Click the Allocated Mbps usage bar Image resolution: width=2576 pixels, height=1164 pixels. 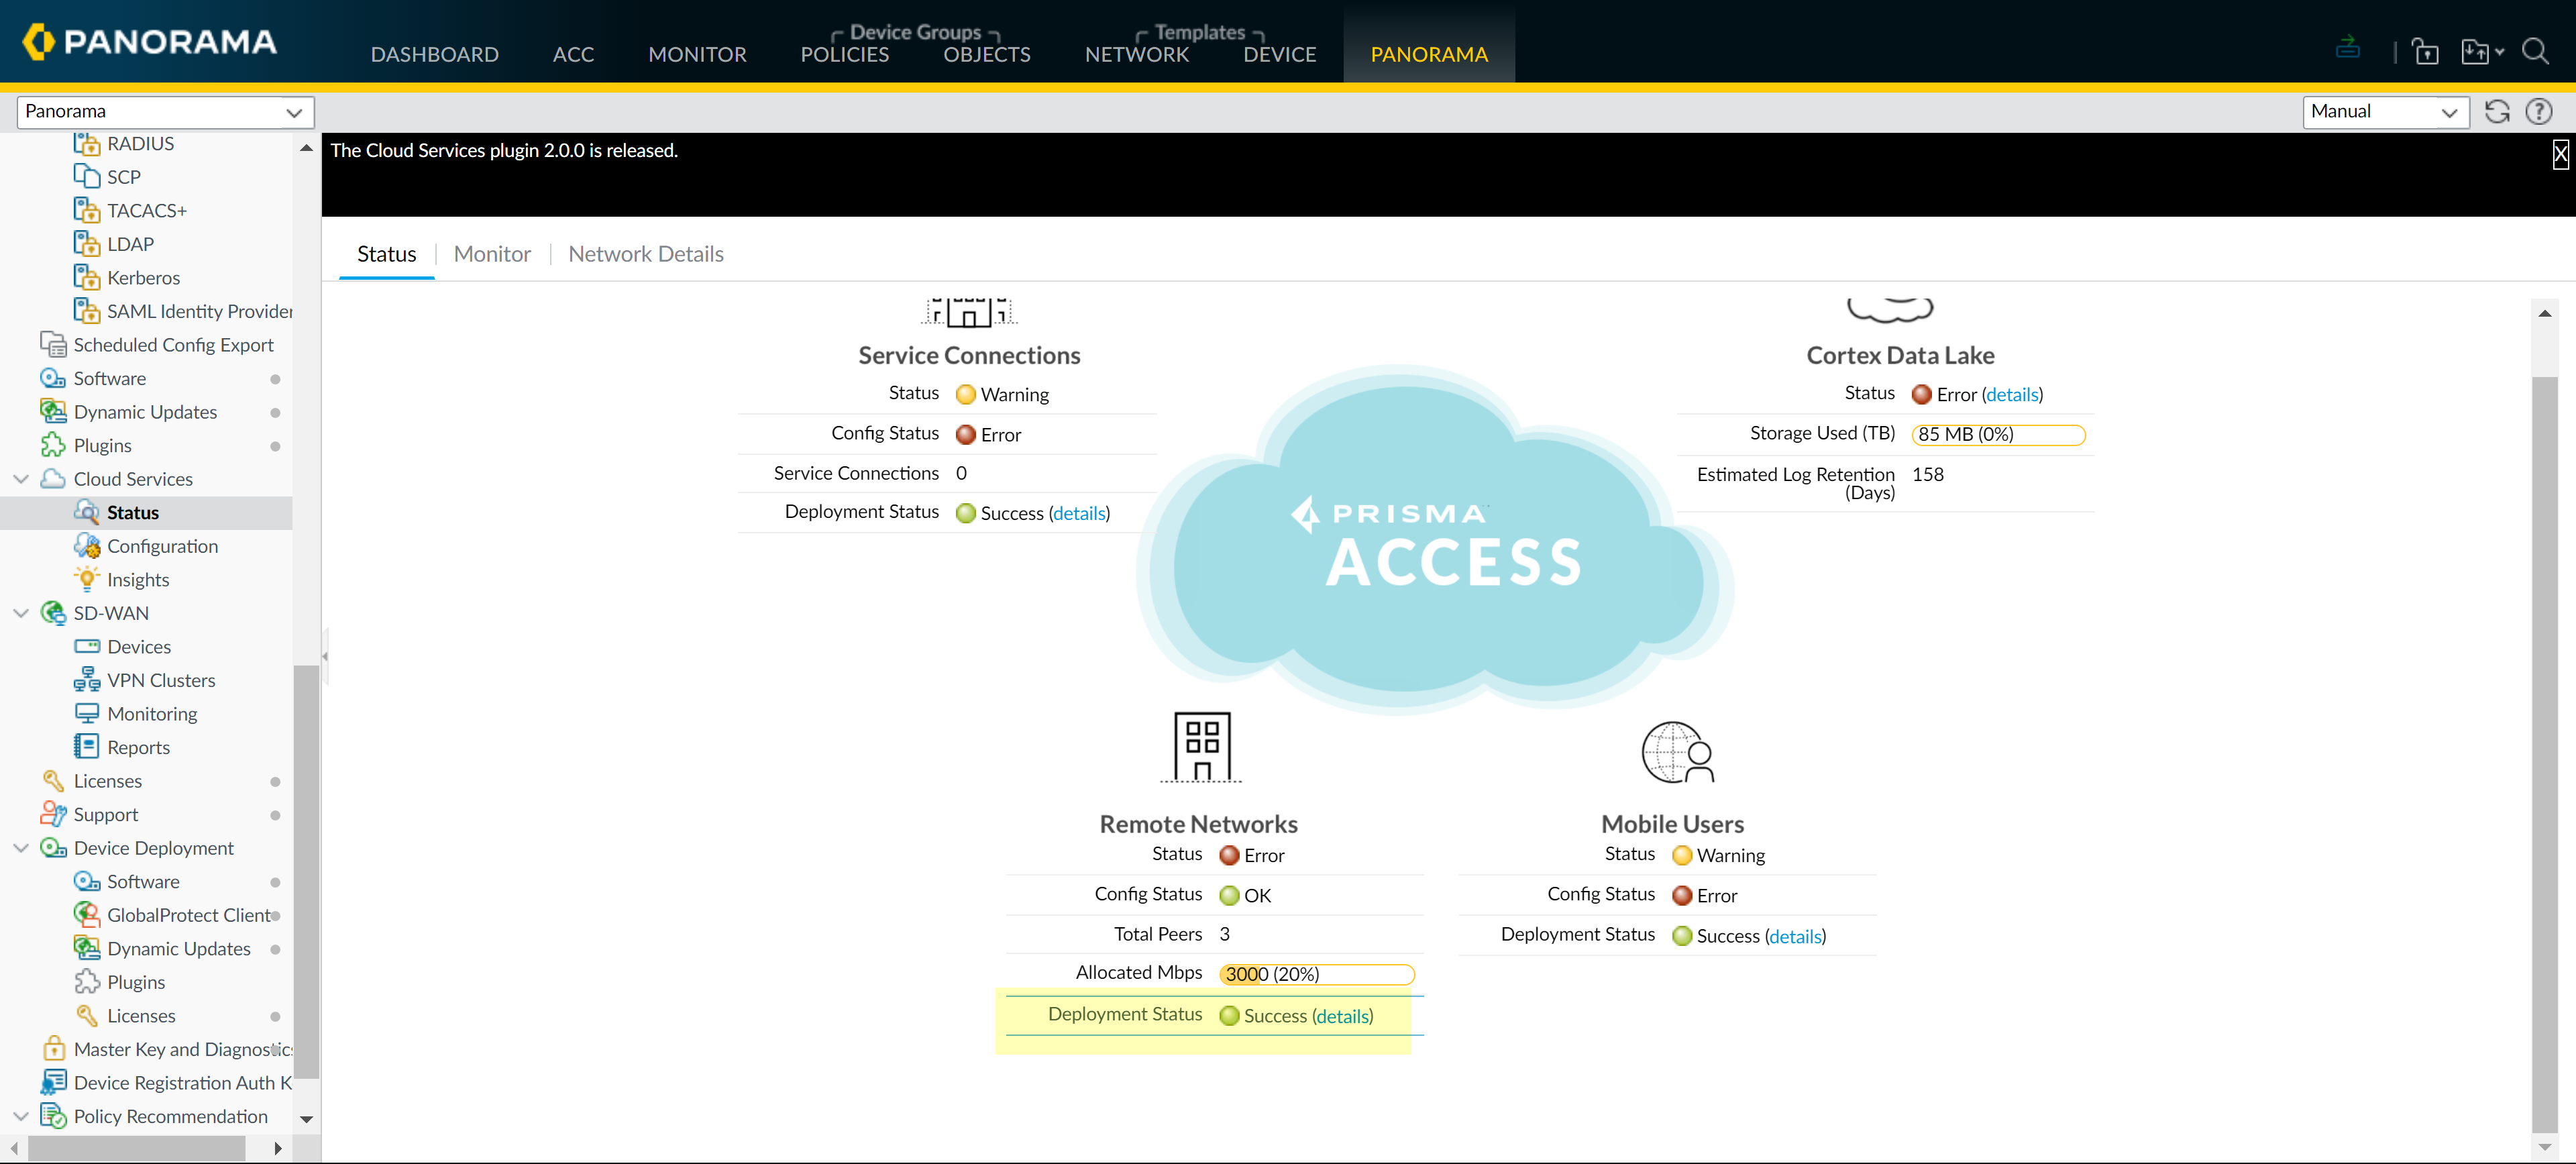tap(1316, 974)
